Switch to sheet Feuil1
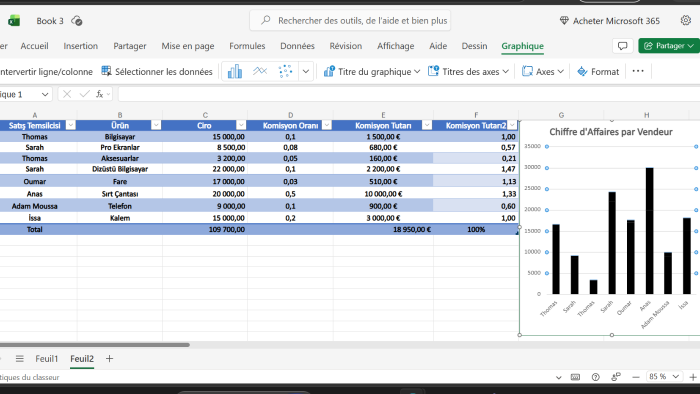The image size is (700, 394). pos(47,358)
